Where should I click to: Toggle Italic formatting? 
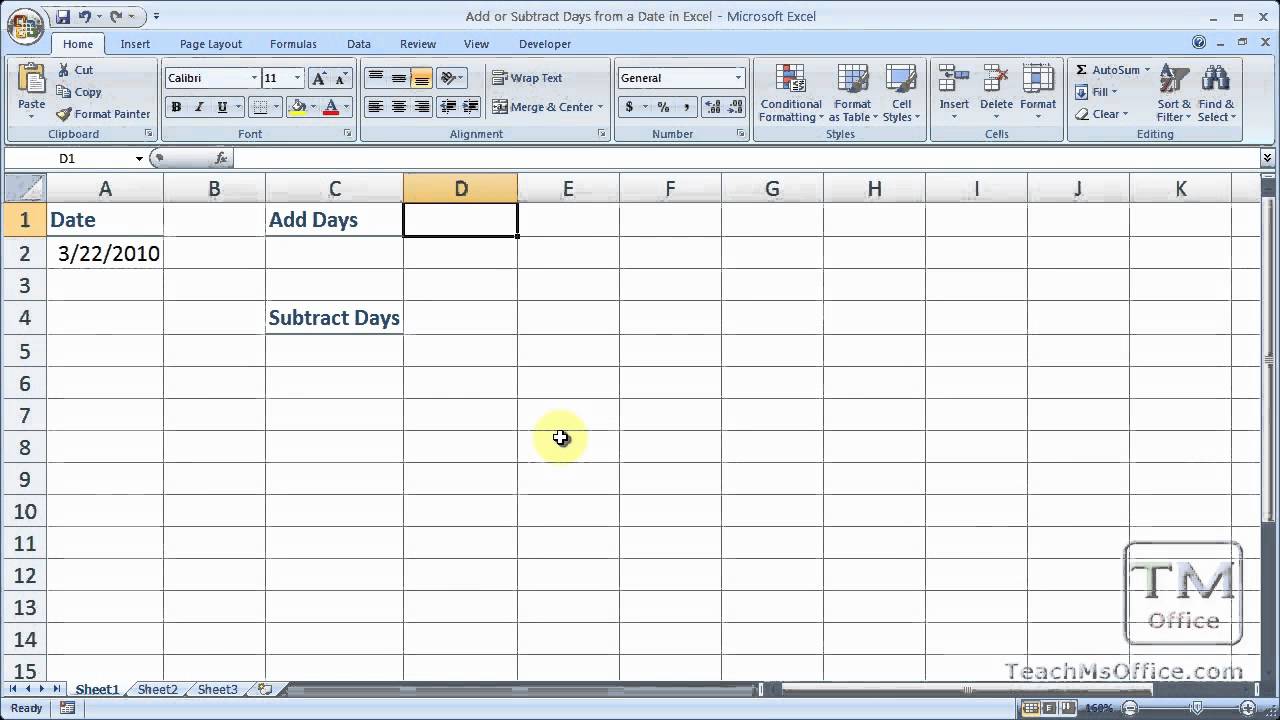[199, 107]
